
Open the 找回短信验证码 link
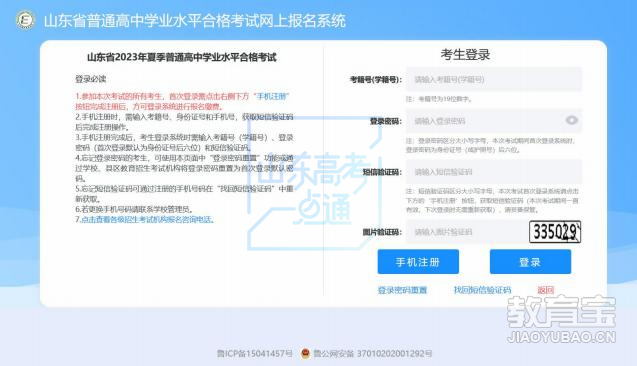pos(482,290)
